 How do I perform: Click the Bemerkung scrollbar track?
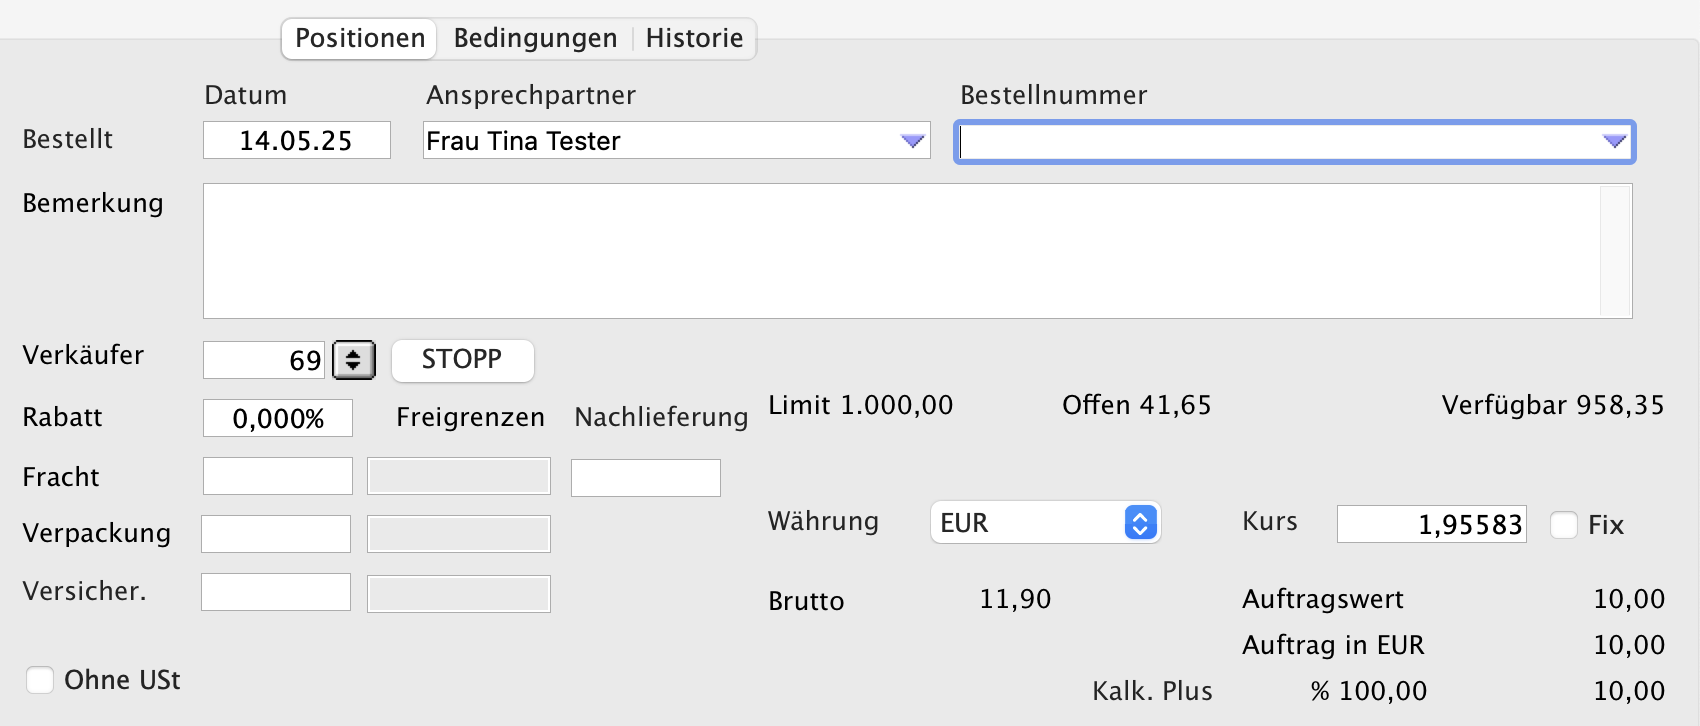[1615, 251]
